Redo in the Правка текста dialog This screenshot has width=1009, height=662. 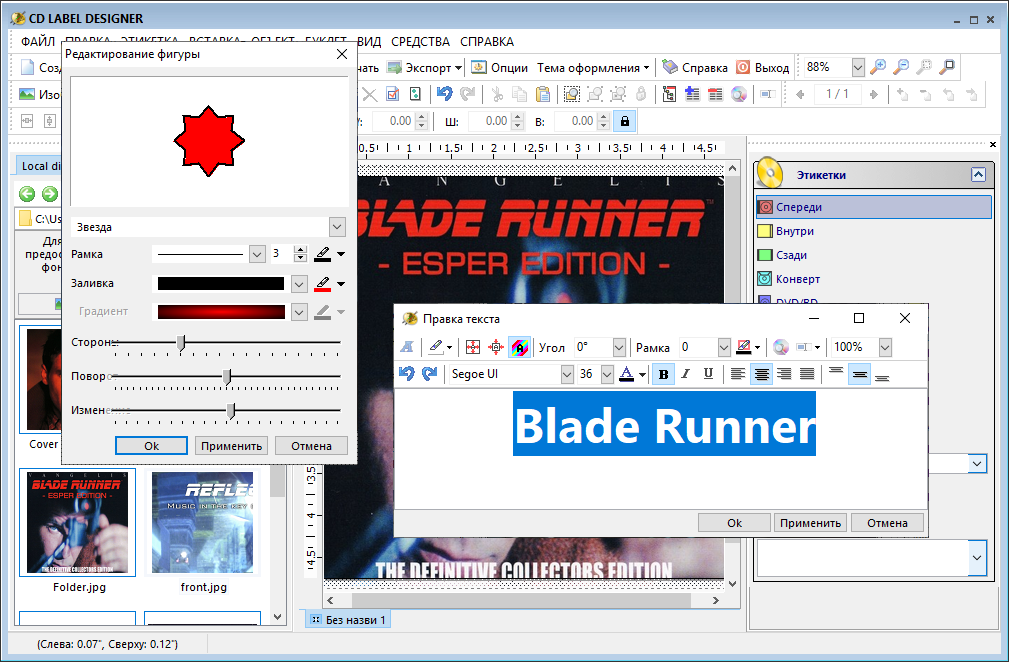(x=429, y=373)
